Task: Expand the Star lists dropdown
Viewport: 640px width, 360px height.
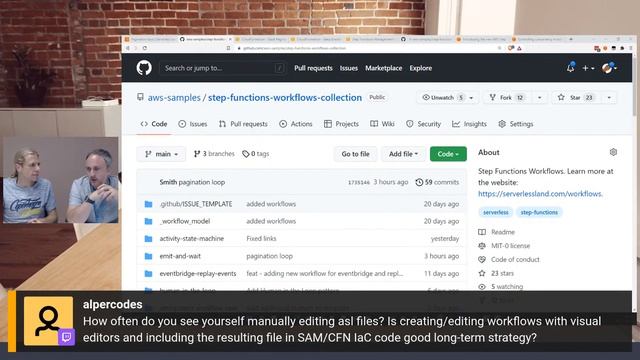Action: pos(609,98)
